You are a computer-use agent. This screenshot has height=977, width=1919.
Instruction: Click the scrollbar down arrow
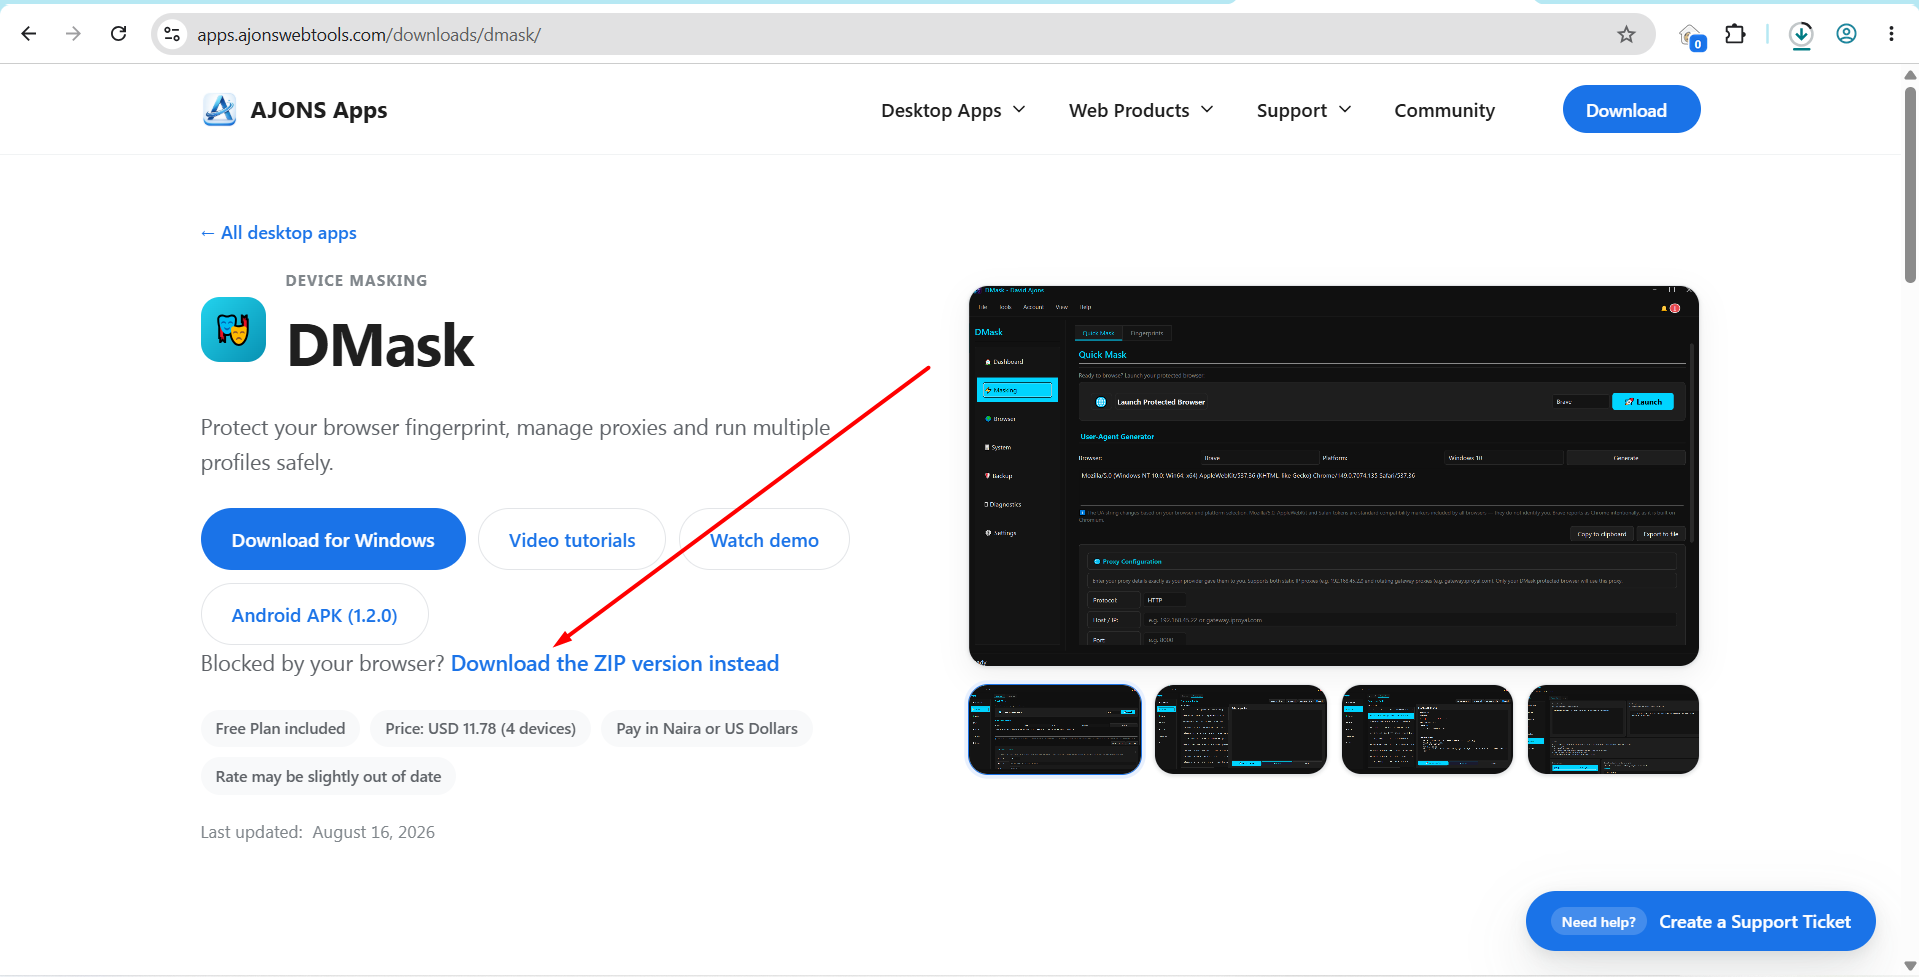pos(1910,966)
